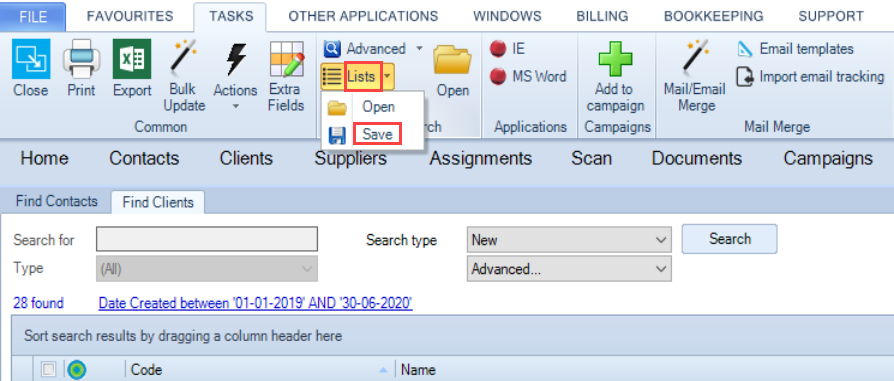Screen dimensions: 894x381
Task: Click the Search for input field
Action: point(206,240)
